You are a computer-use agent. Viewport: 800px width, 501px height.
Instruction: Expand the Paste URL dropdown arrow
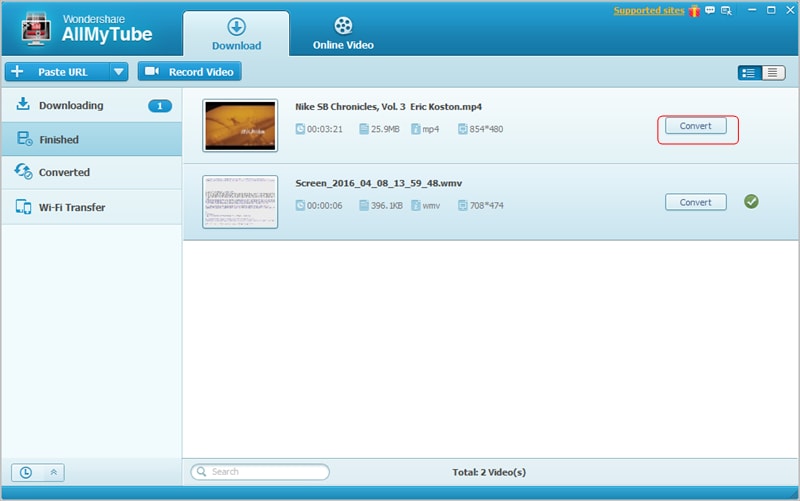[118, 72]
